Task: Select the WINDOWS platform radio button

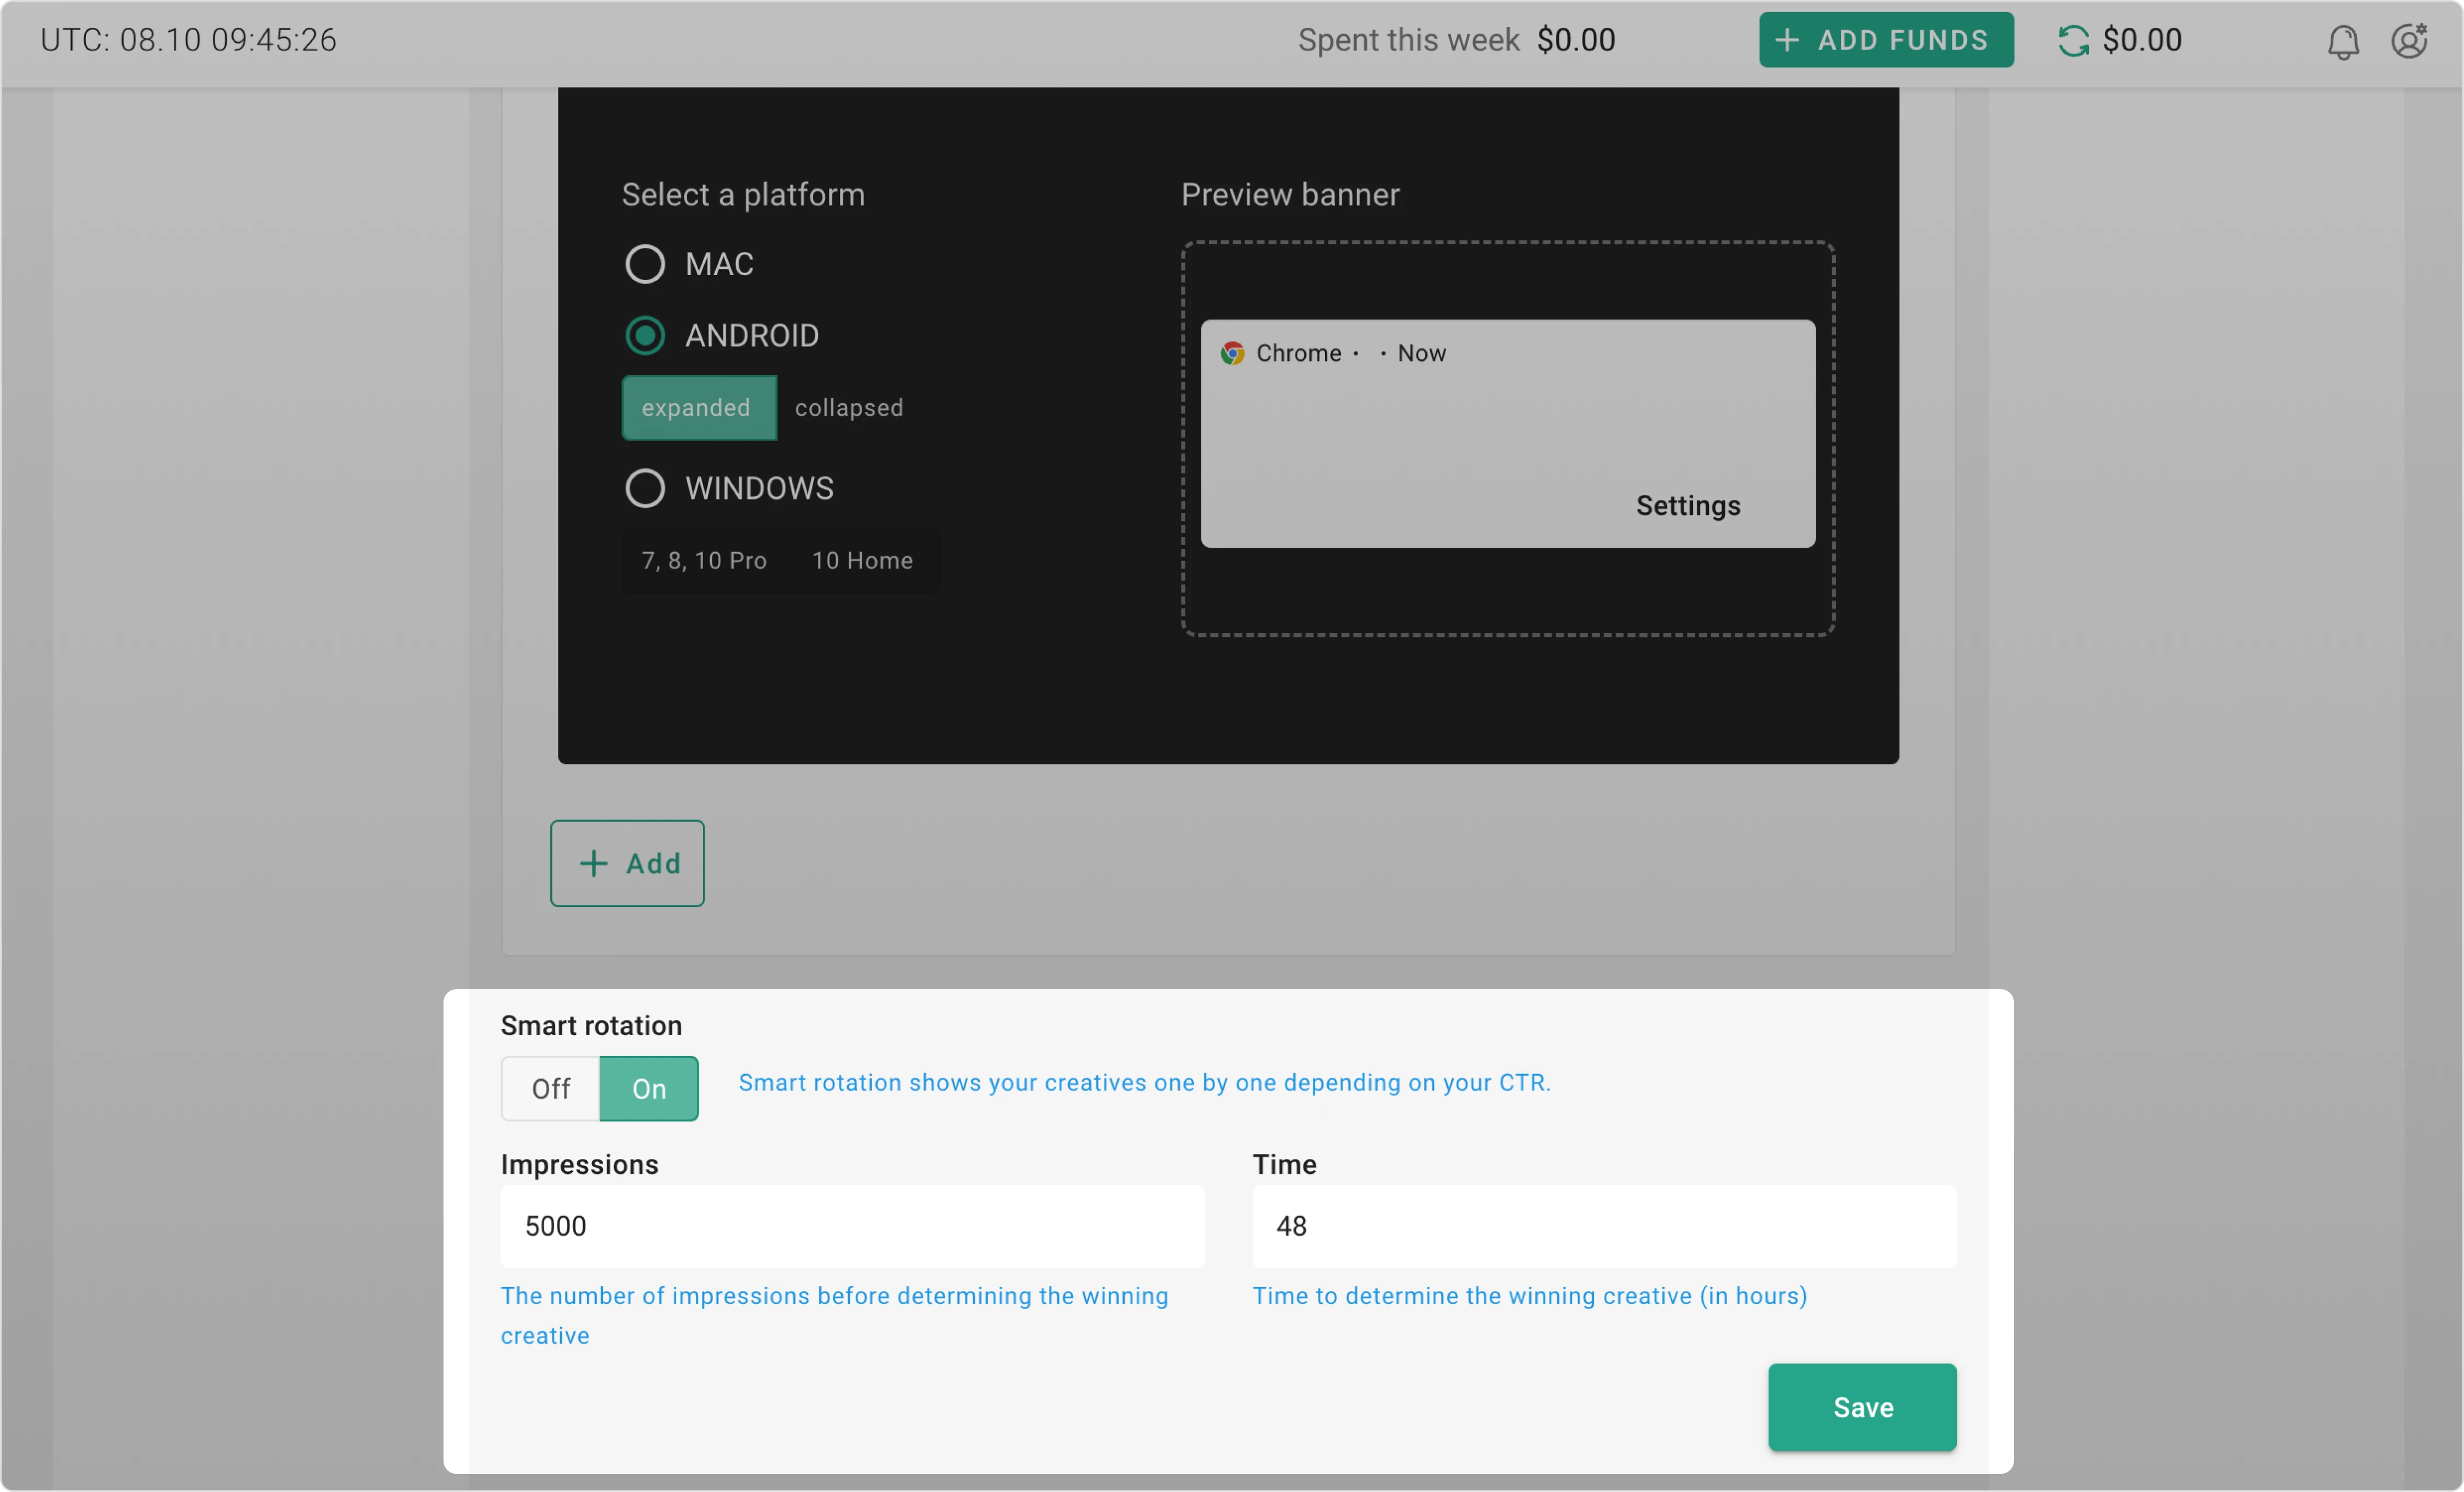Action: (645, 487)
